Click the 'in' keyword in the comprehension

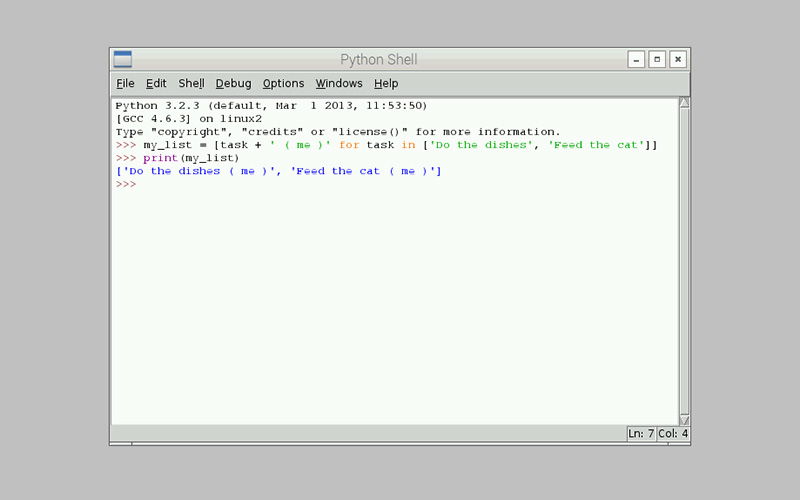coord(408,145)
